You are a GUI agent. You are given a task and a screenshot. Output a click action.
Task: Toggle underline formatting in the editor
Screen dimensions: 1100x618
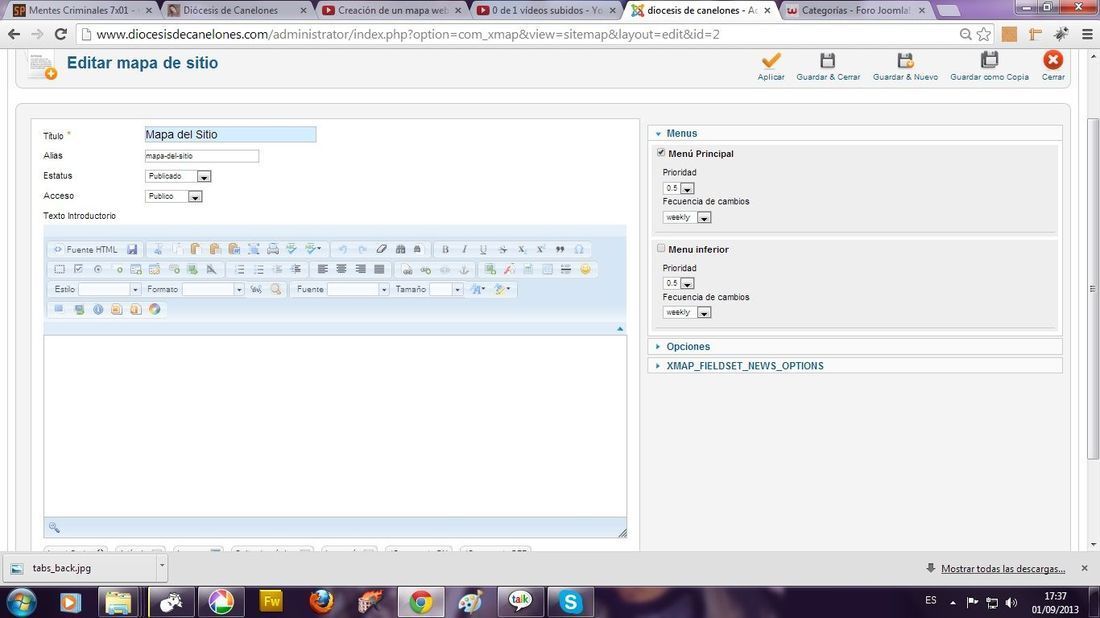(483, 250)
